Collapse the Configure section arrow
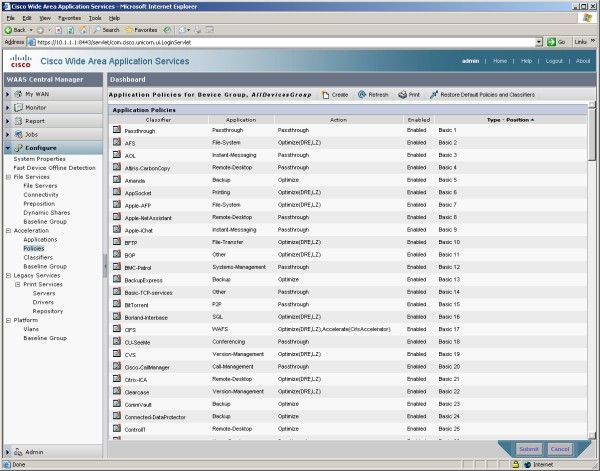The width and height of the screenshot is (600, 471). point(8,148)
